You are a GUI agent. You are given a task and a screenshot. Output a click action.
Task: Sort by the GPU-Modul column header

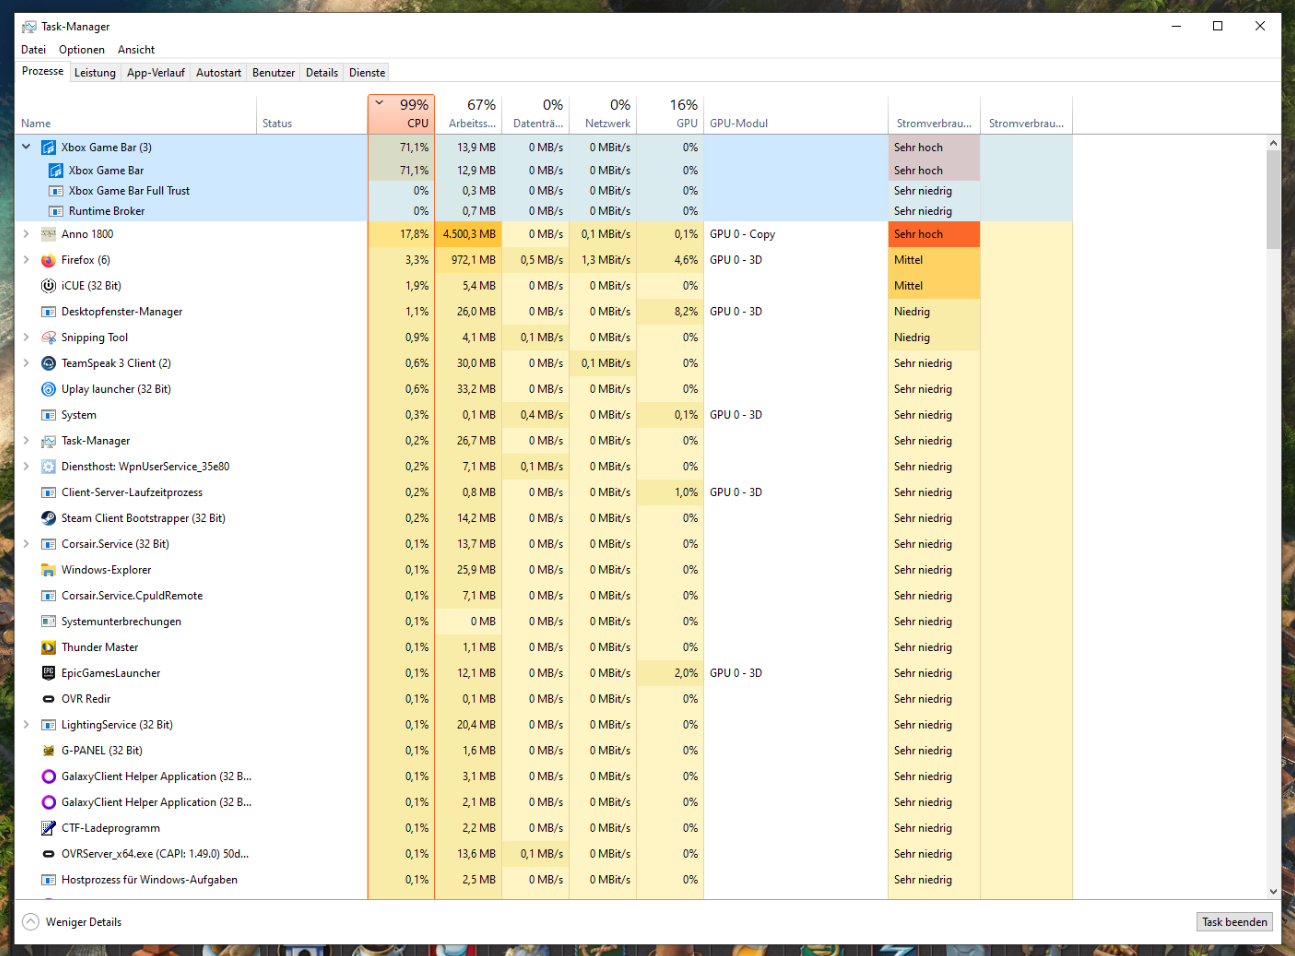[x=796, y=114]
